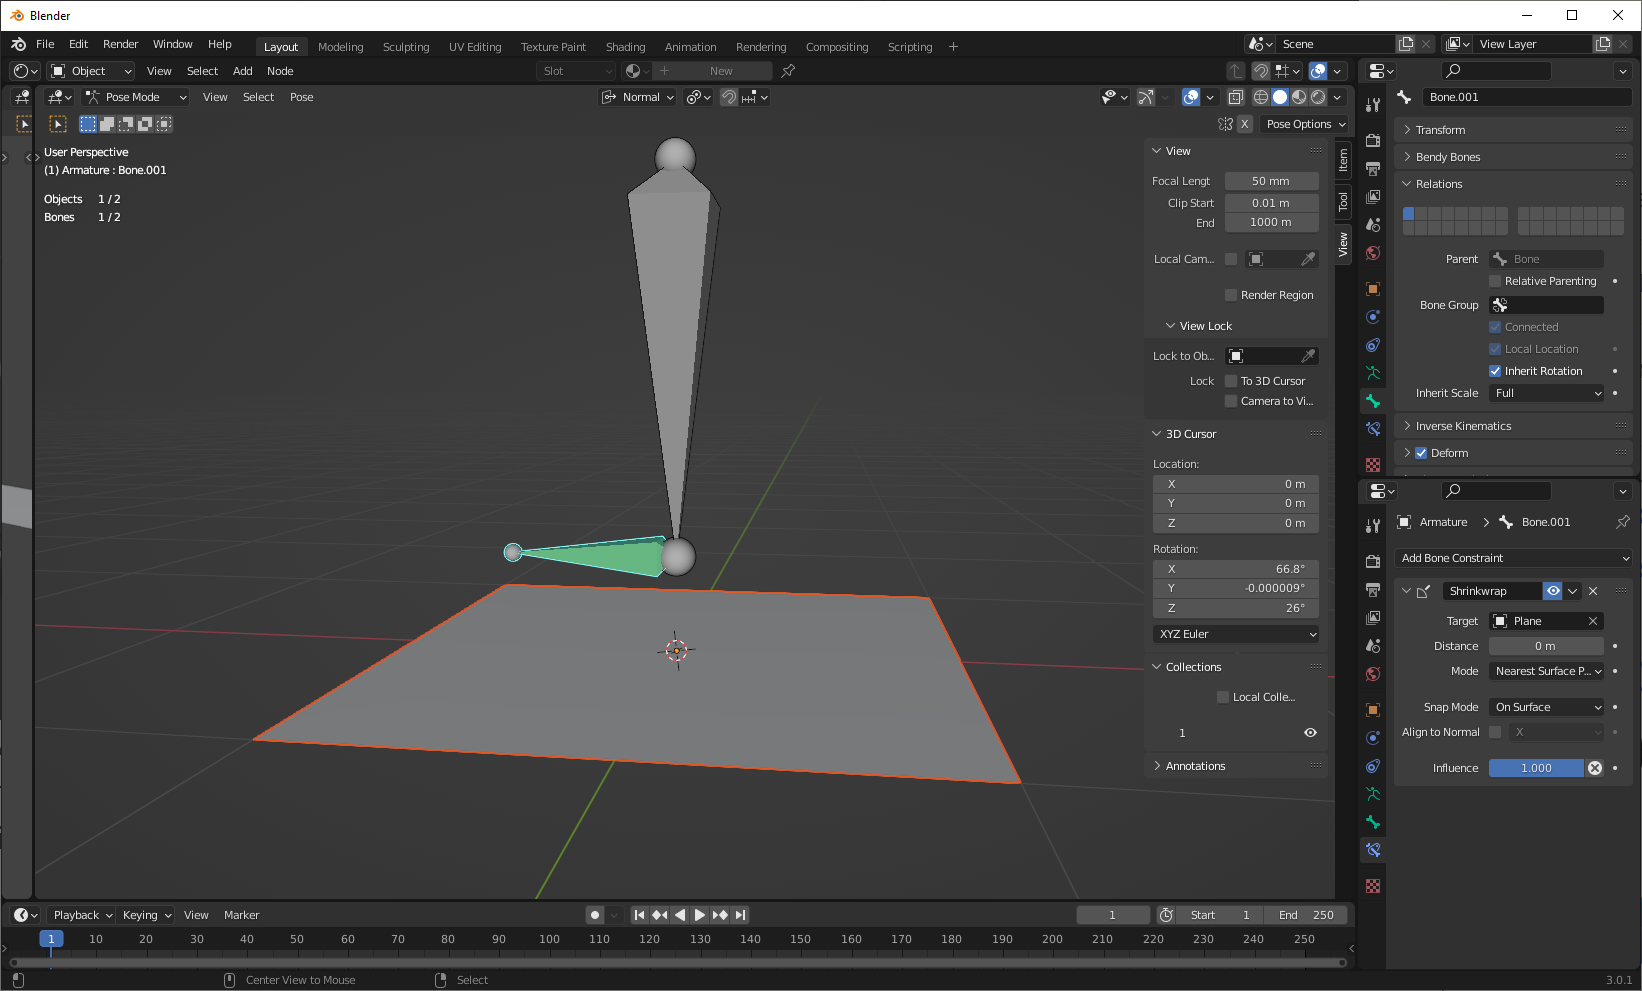Disable Inherit Rotation checkbox
This screenshot has width=1642, height=991.
coord(1495,371)
